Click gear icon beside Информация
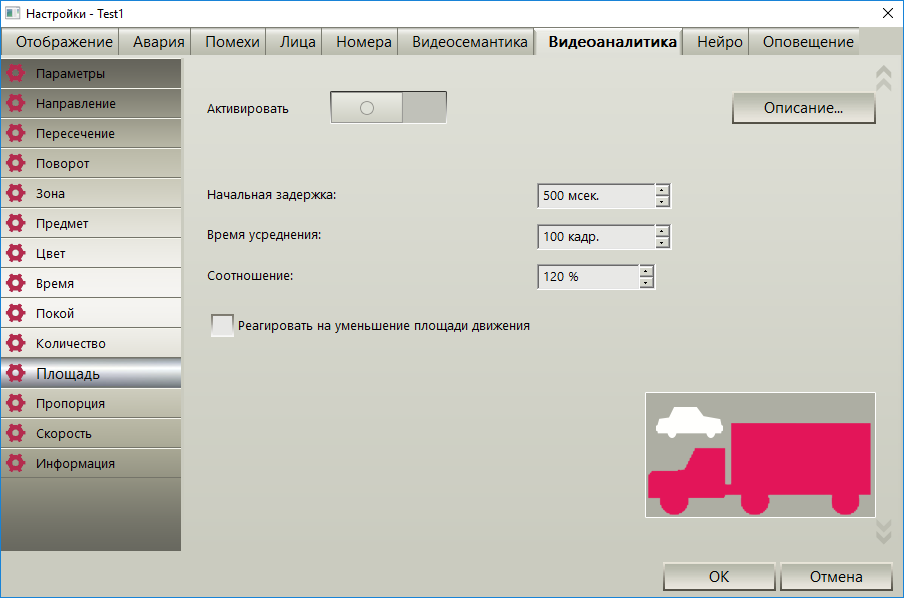Screen dimensions: 904x598 [16, 463]
